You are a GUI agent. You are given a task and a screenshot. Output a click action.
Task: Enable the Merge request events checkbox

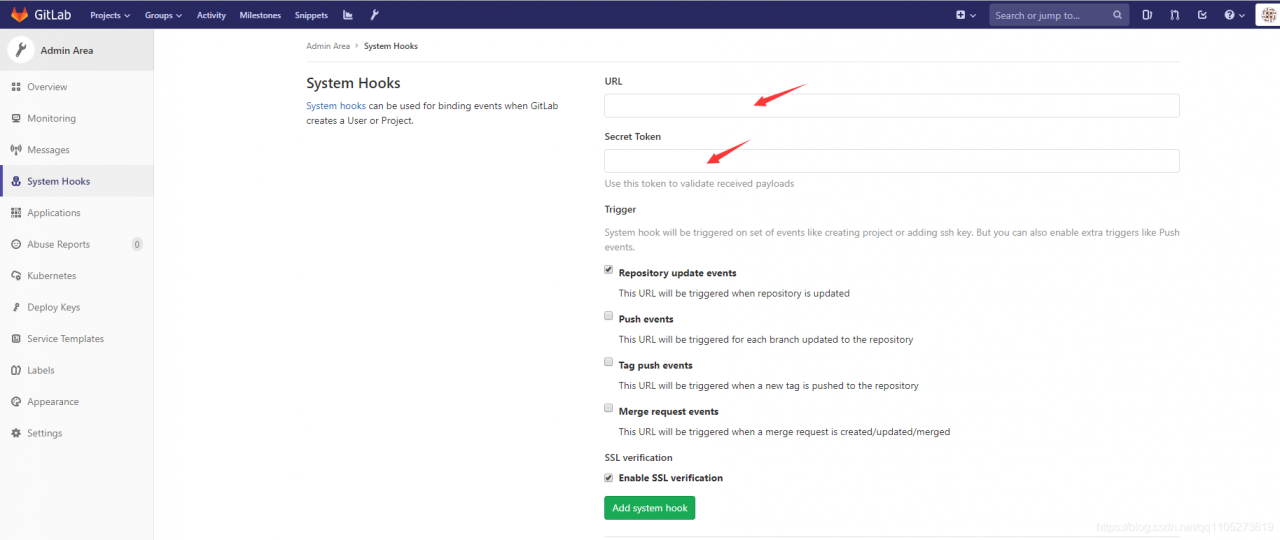608,408
